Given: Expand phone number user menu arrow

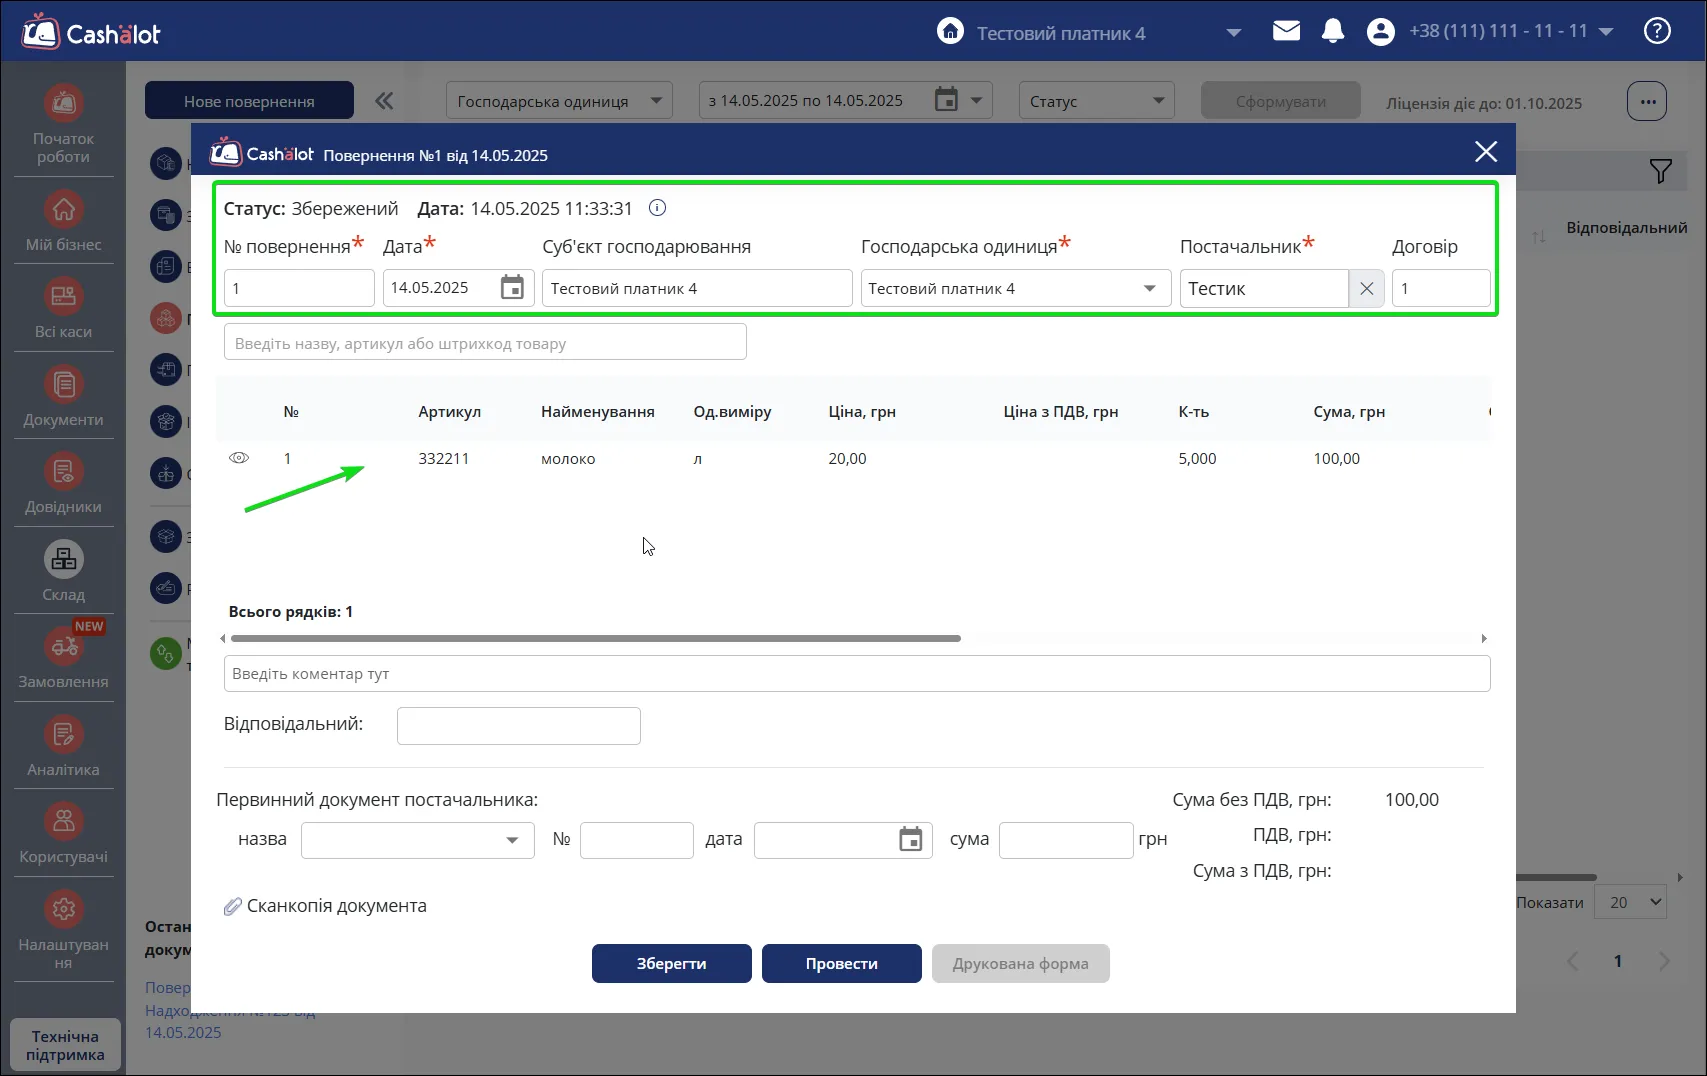Looking at the screenshot, I should point(1606,32).
